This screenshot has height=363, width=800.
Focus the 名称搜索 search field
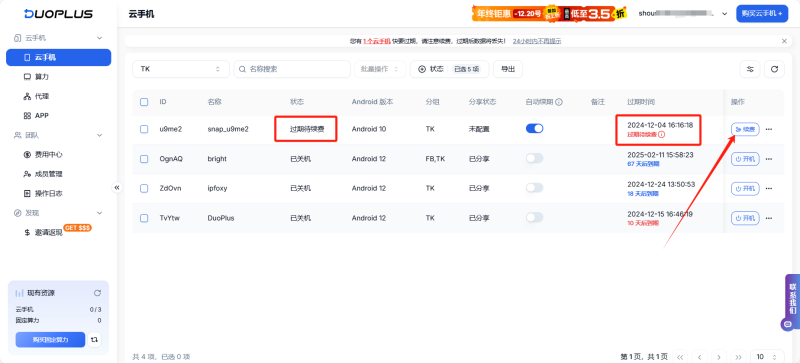292,69
